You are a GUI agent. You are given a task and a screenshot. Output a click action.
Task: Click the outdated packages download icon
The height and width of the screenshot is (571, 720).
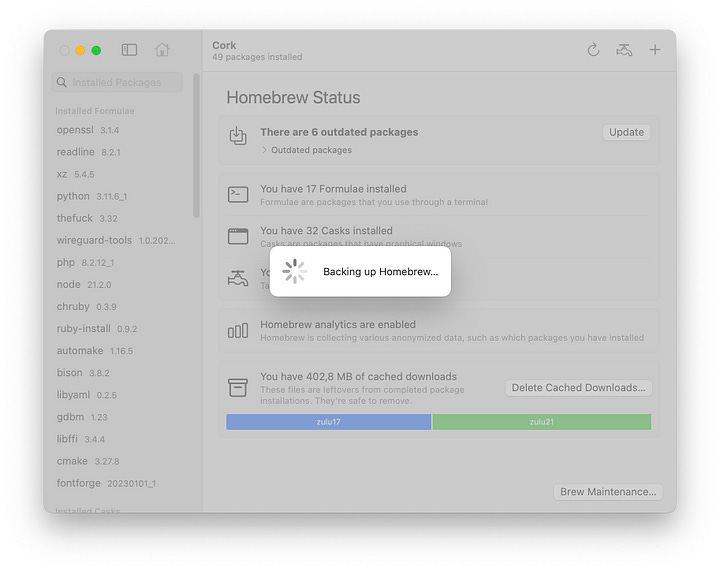[x=238, y=136]
